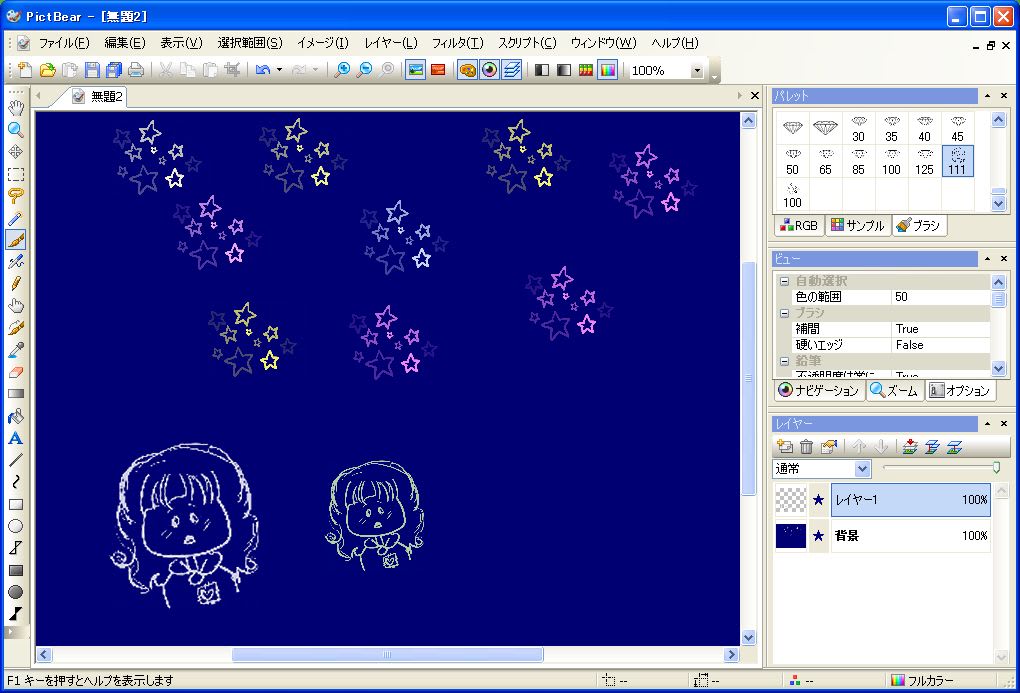Open the undo history dropdown arrow
The image size is (1020, 693).
[280, 70]
